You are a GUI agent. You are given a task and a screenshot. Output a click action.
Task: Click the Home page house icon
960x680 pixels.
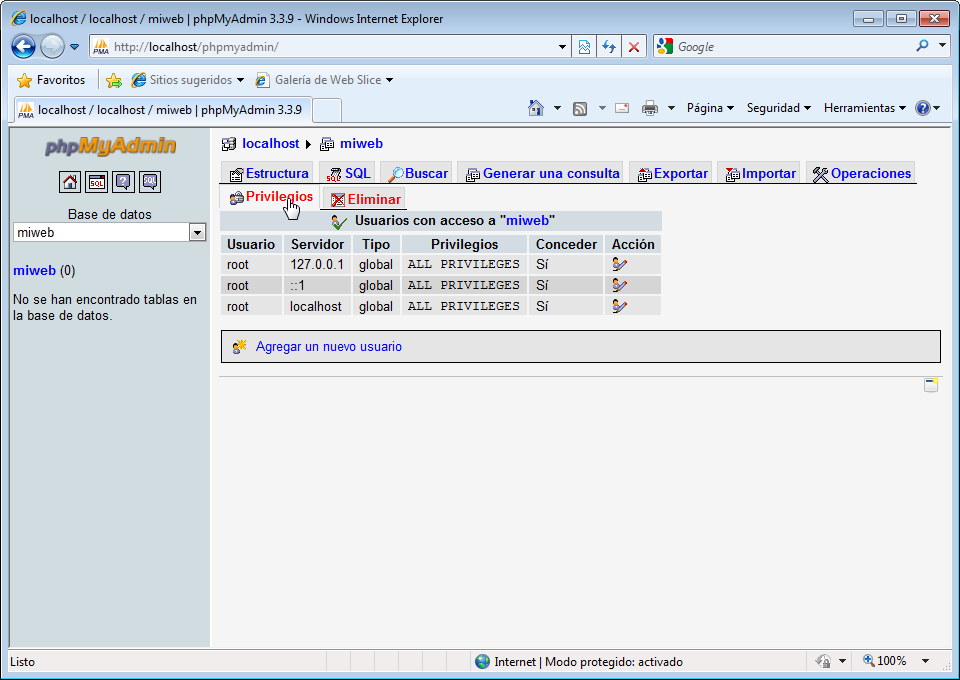point(536,108)
